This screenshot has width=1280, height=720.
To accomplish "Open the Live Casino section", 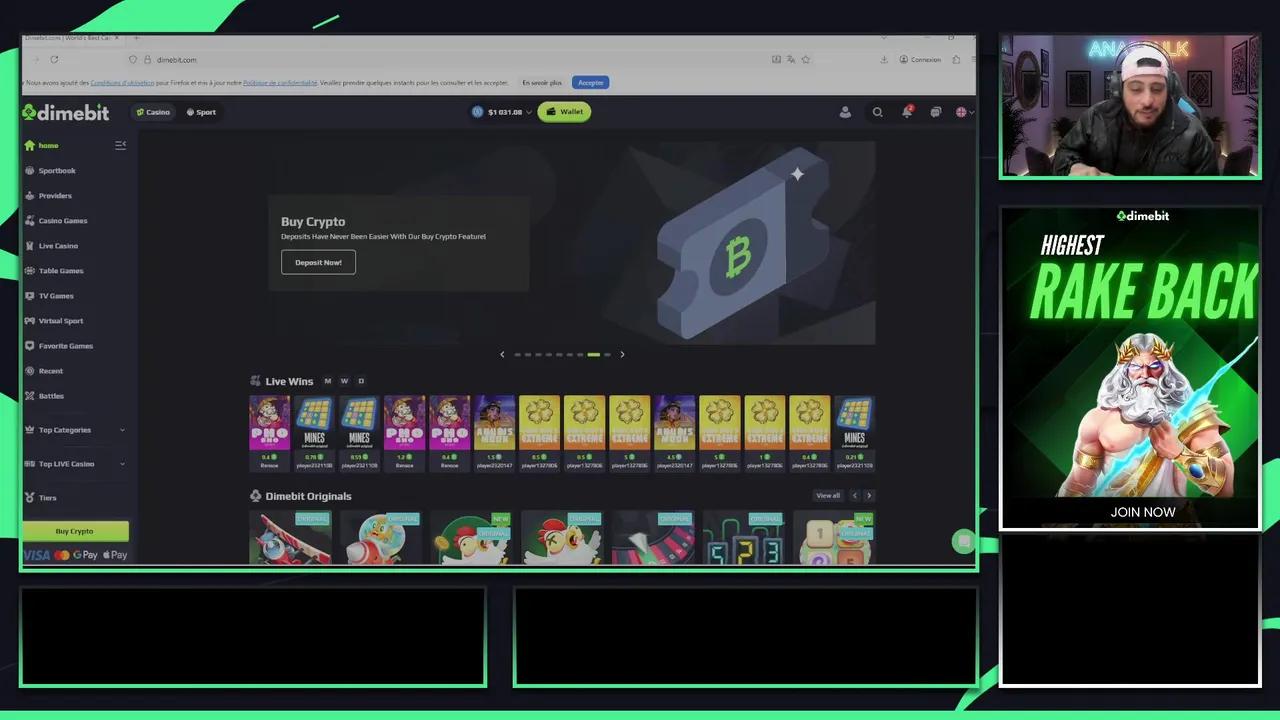I will coord(58,245).
